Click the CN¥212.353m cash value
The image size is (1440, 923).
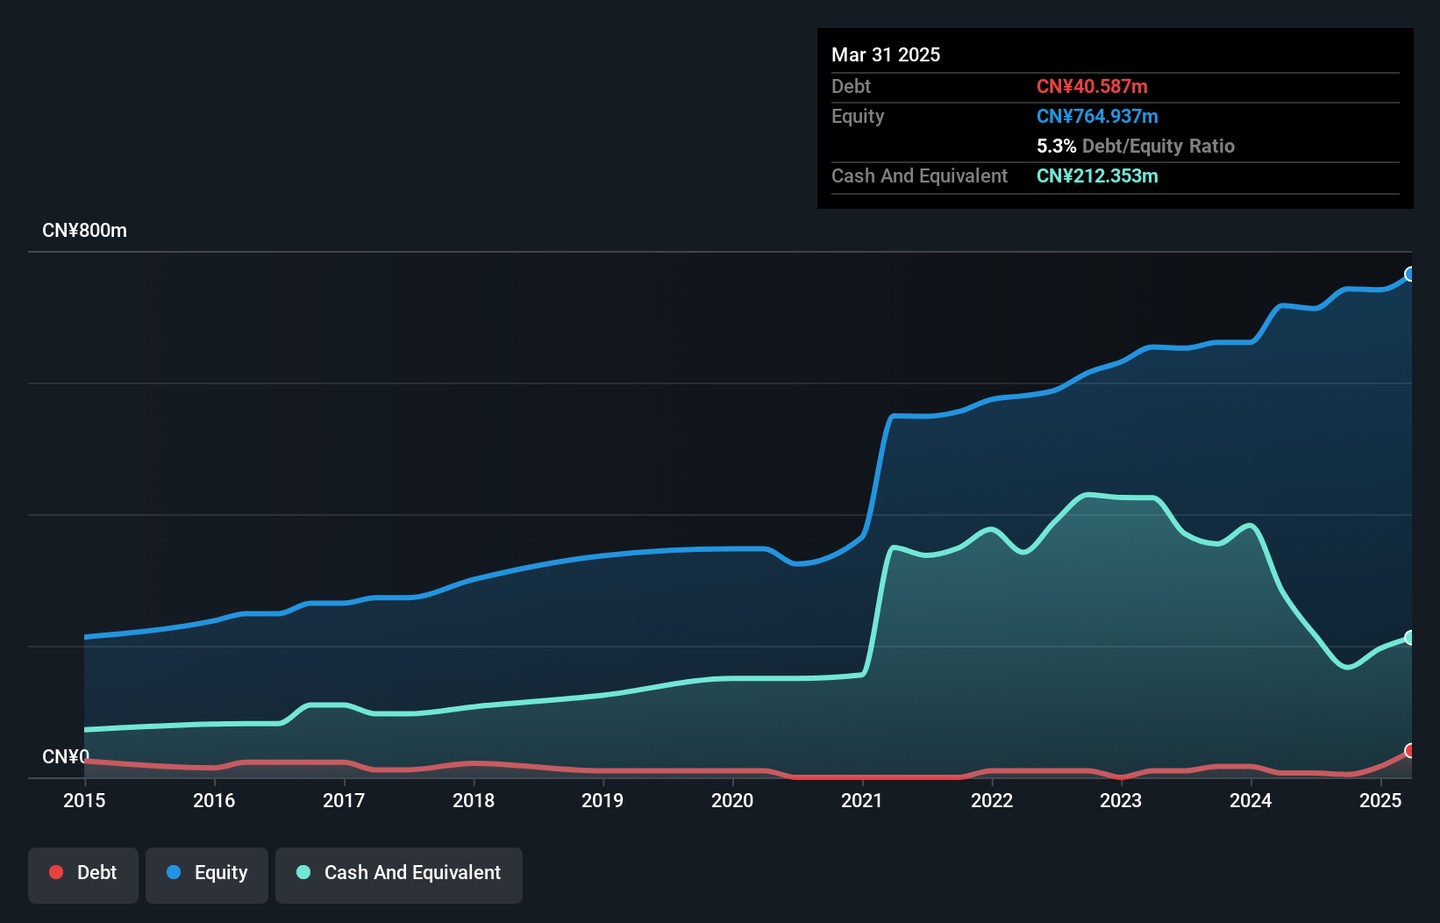[1097, 176]
